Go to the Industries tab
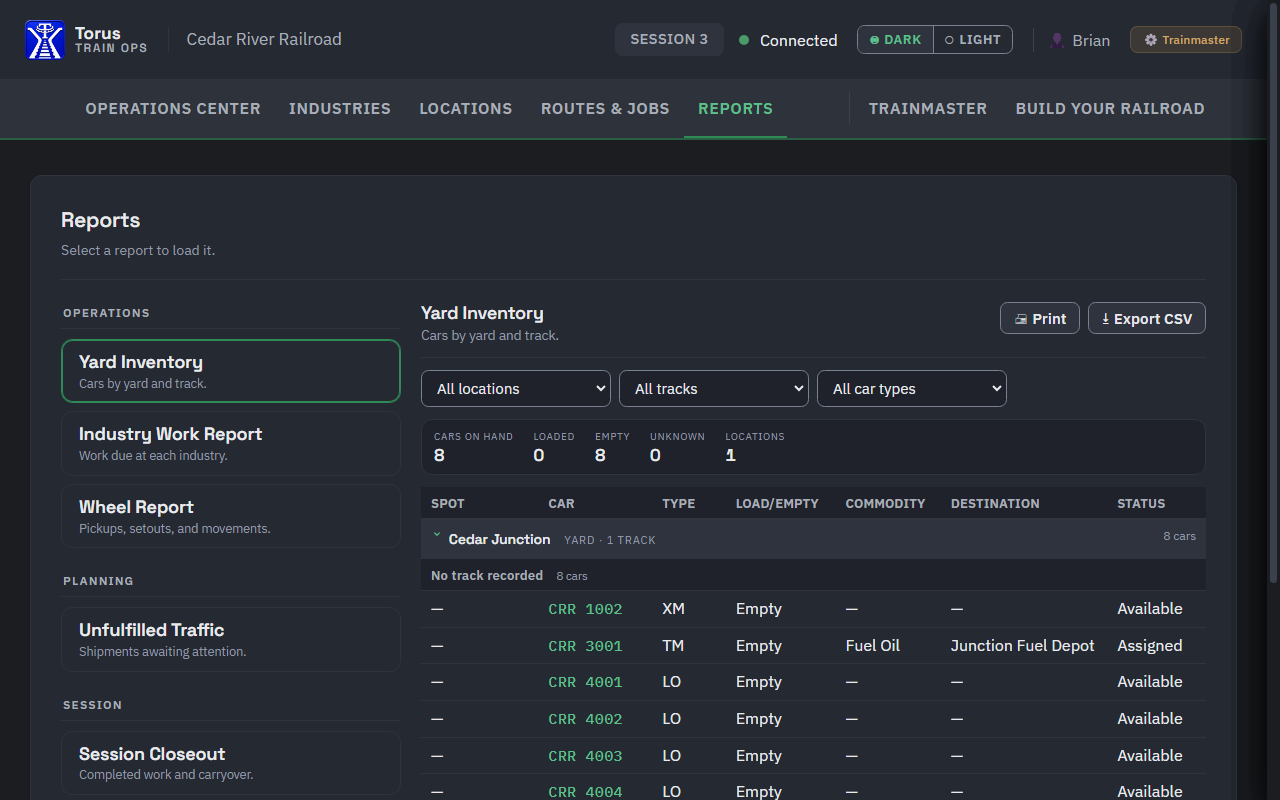Viewport: 1280px width, 800px height. coord(340,108)
